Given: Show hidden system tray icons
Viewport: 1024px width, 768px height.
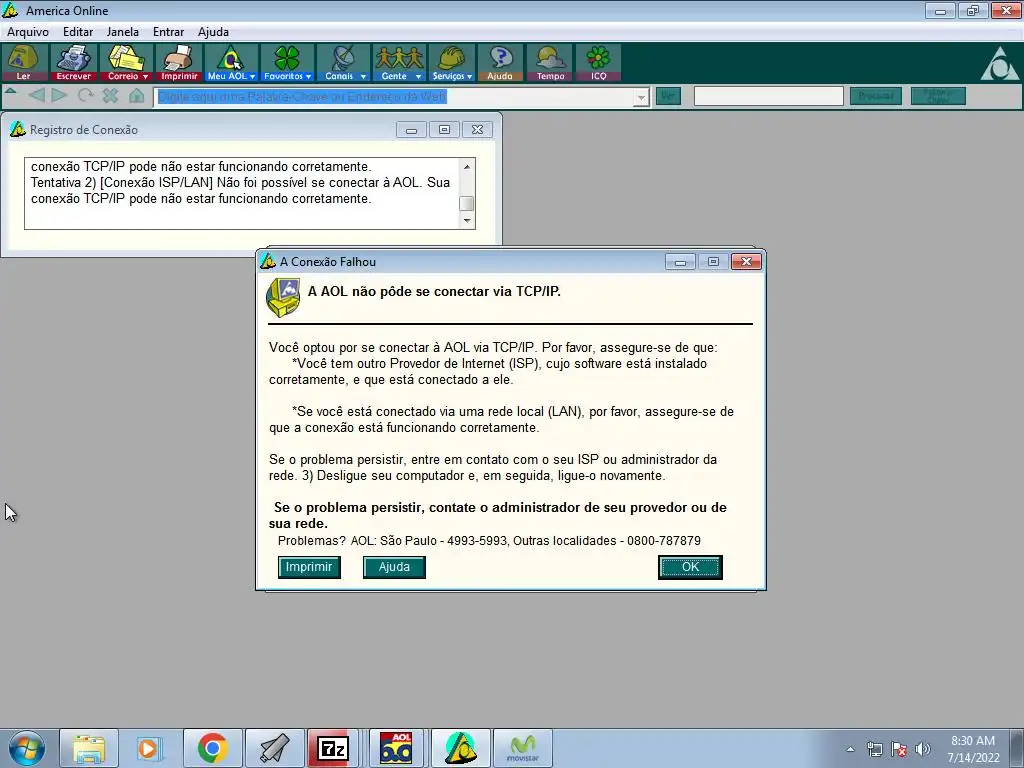Looking at the screenshot, I should point(850,749).
